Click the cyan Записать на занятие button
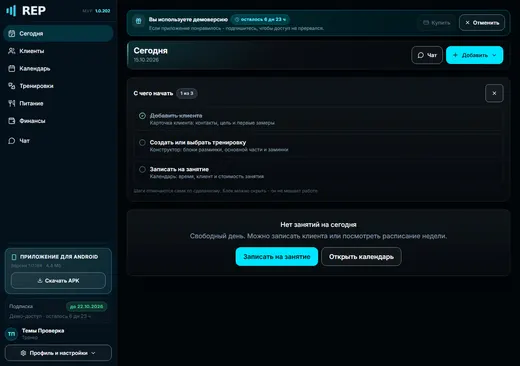 (x=277, y=257)
